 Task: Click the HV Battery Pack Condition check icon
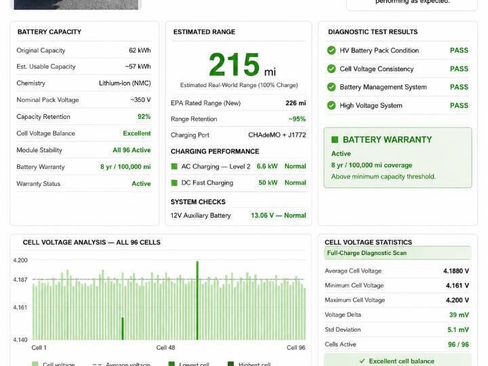pos(331,50)
